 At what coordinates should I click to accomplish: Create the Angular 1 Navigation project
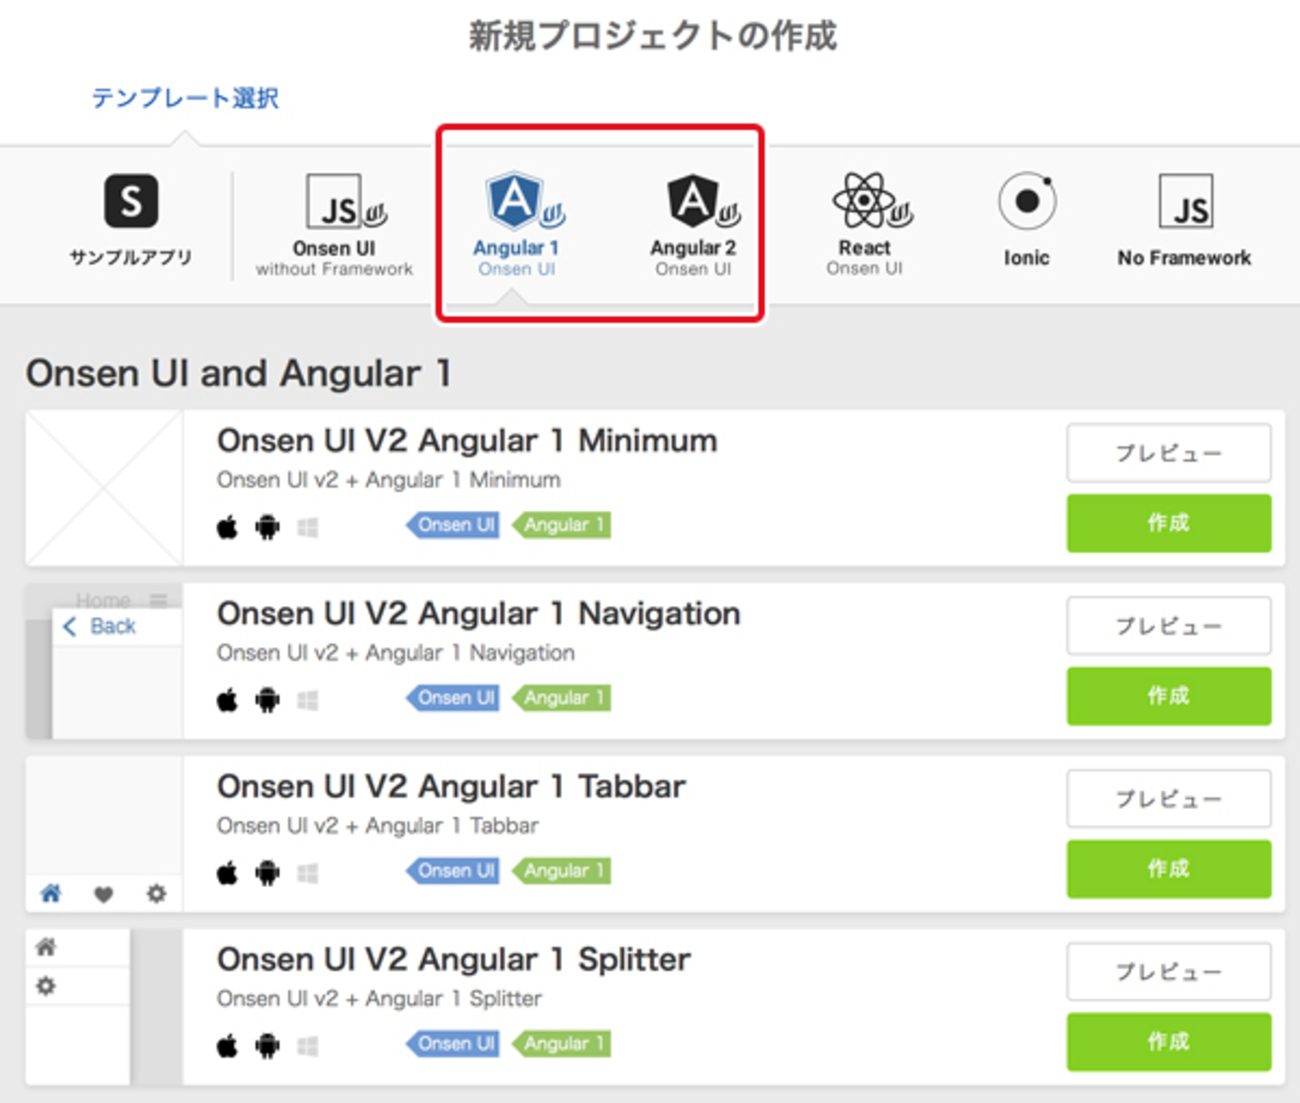(1168, 696)
